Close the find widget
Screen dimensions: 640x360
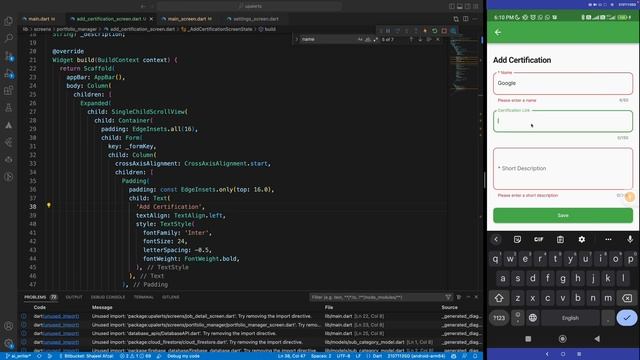438,40
